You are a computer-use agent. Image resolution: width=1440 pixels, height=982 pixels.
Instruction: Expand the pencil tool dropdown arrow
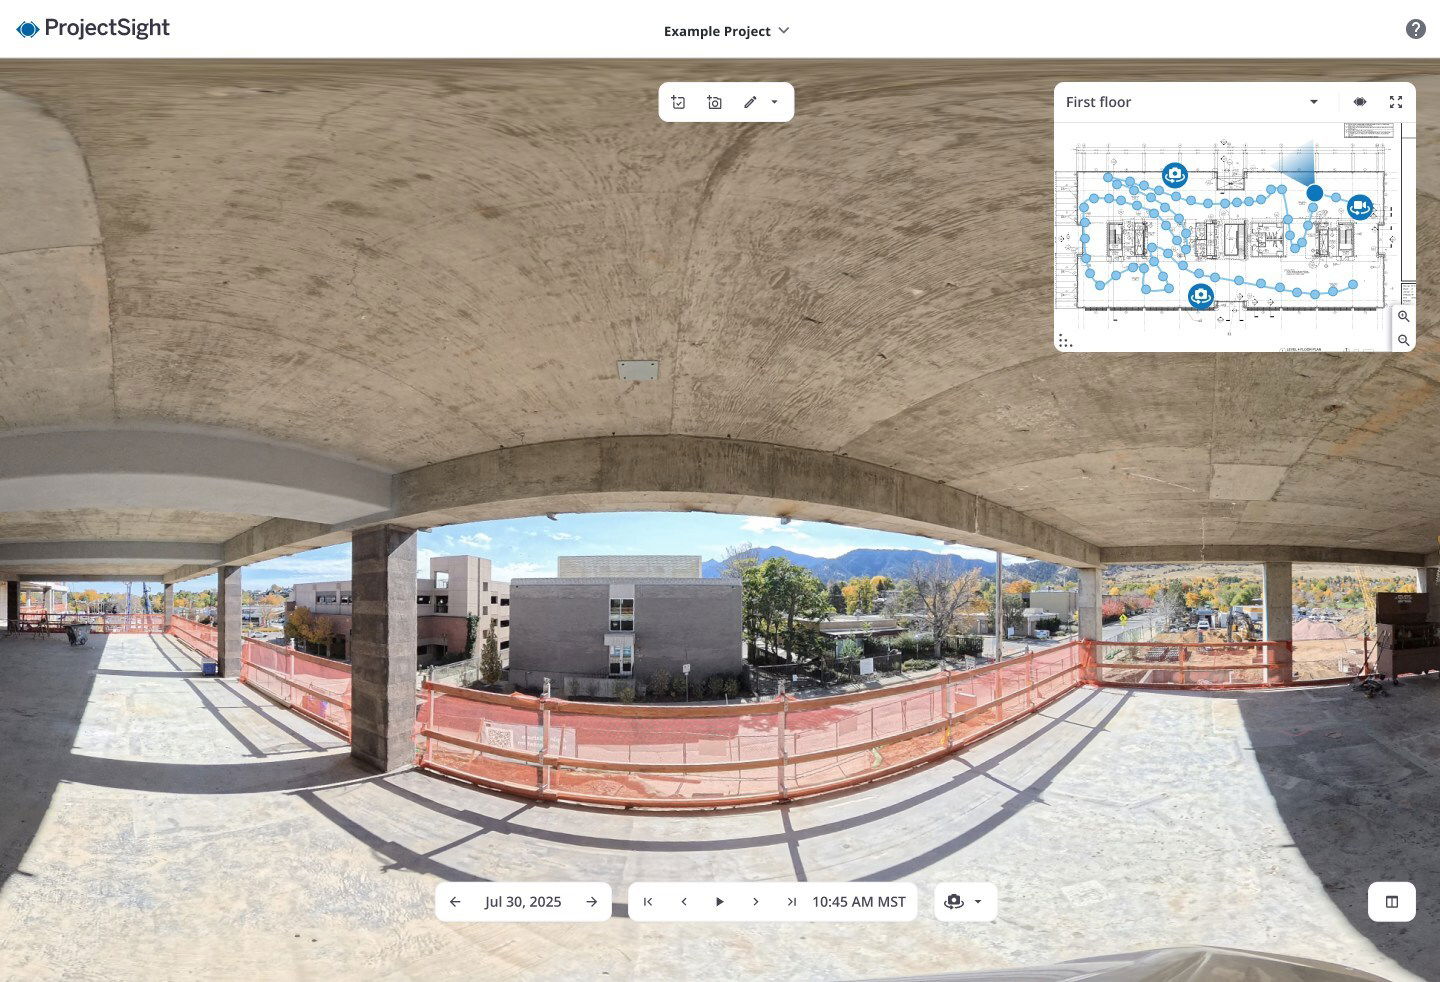[x=774, y=101]
